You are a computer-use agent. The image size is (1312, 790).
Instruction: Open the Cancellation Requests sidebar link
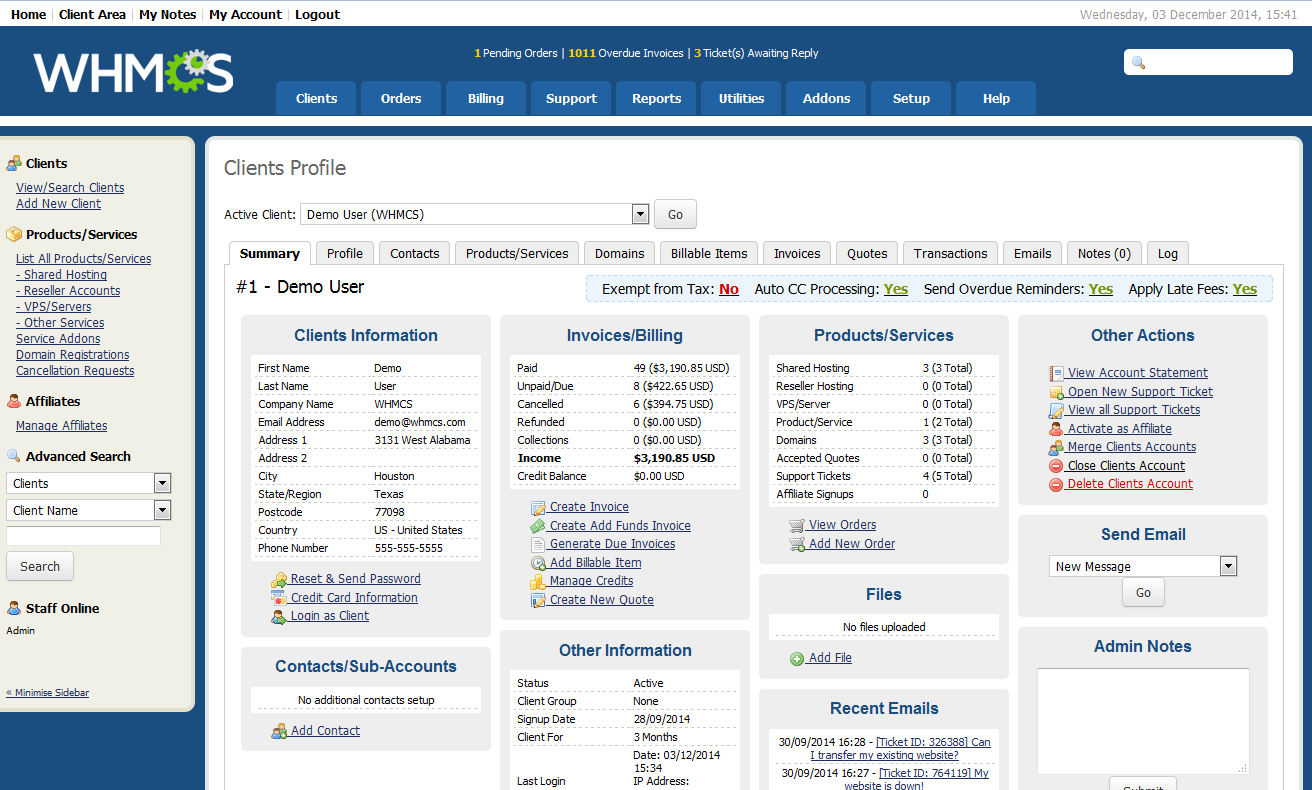point(75,370)
